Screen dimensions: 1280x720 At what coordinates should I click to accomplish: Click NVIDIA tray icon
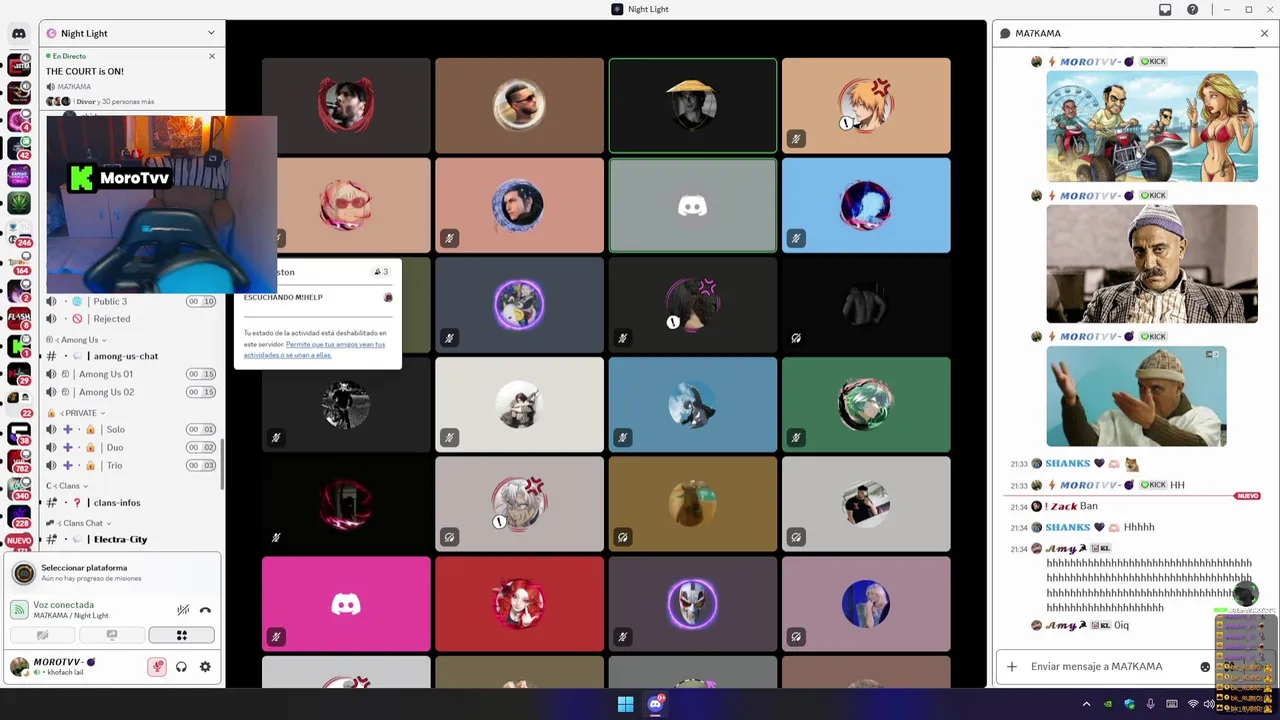tap(1108, 704)
